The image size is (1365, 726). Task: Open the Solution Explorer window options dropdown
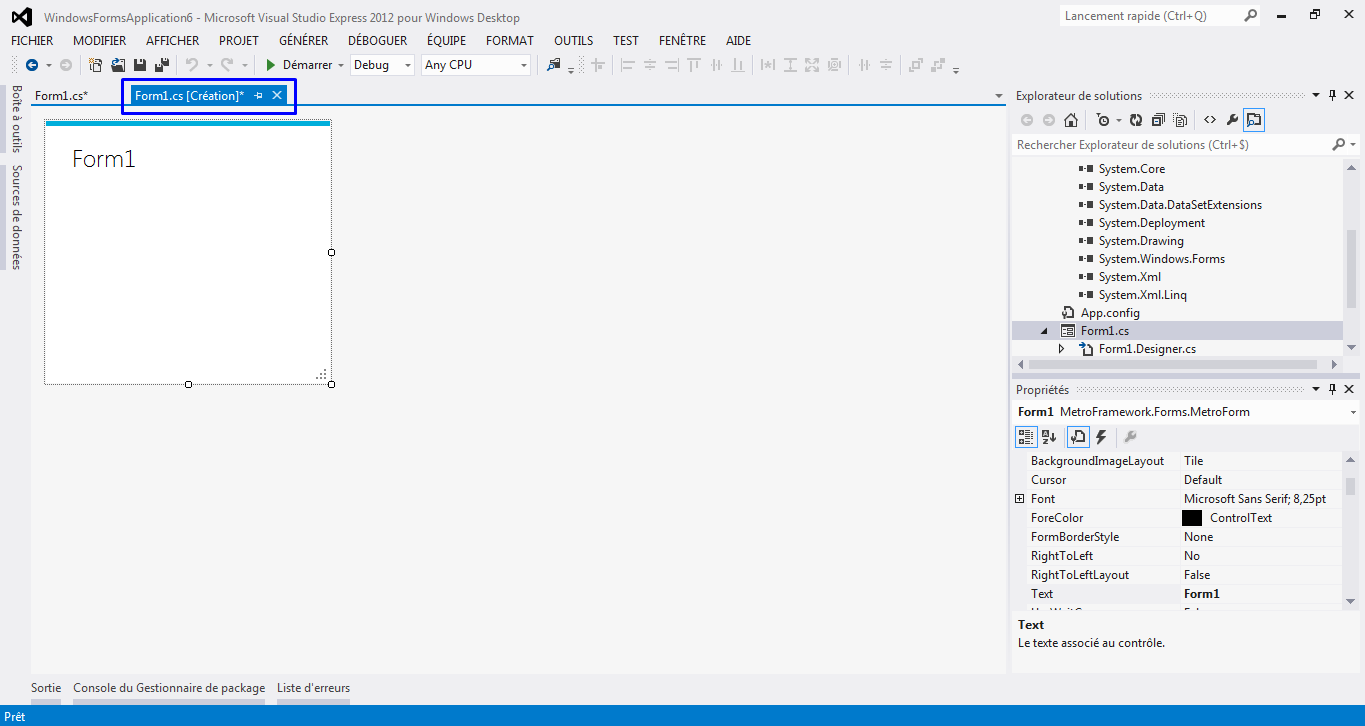(1316, 96)
